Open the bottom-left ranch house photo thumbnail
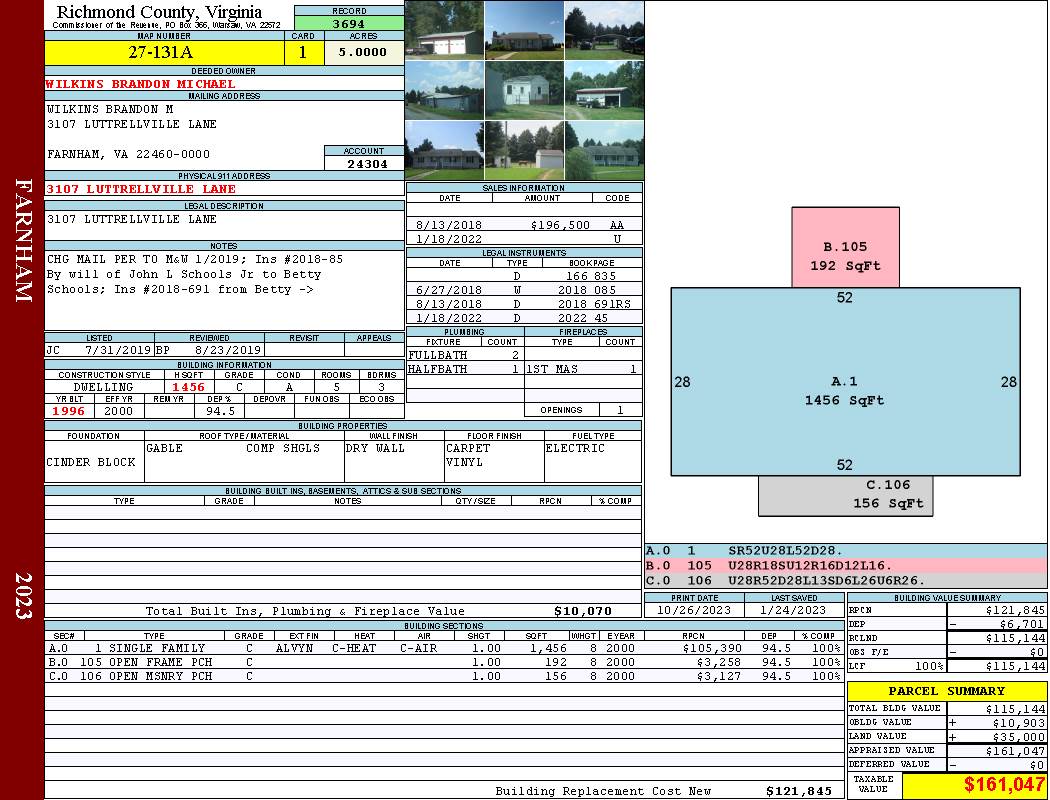 pos(445,150)
